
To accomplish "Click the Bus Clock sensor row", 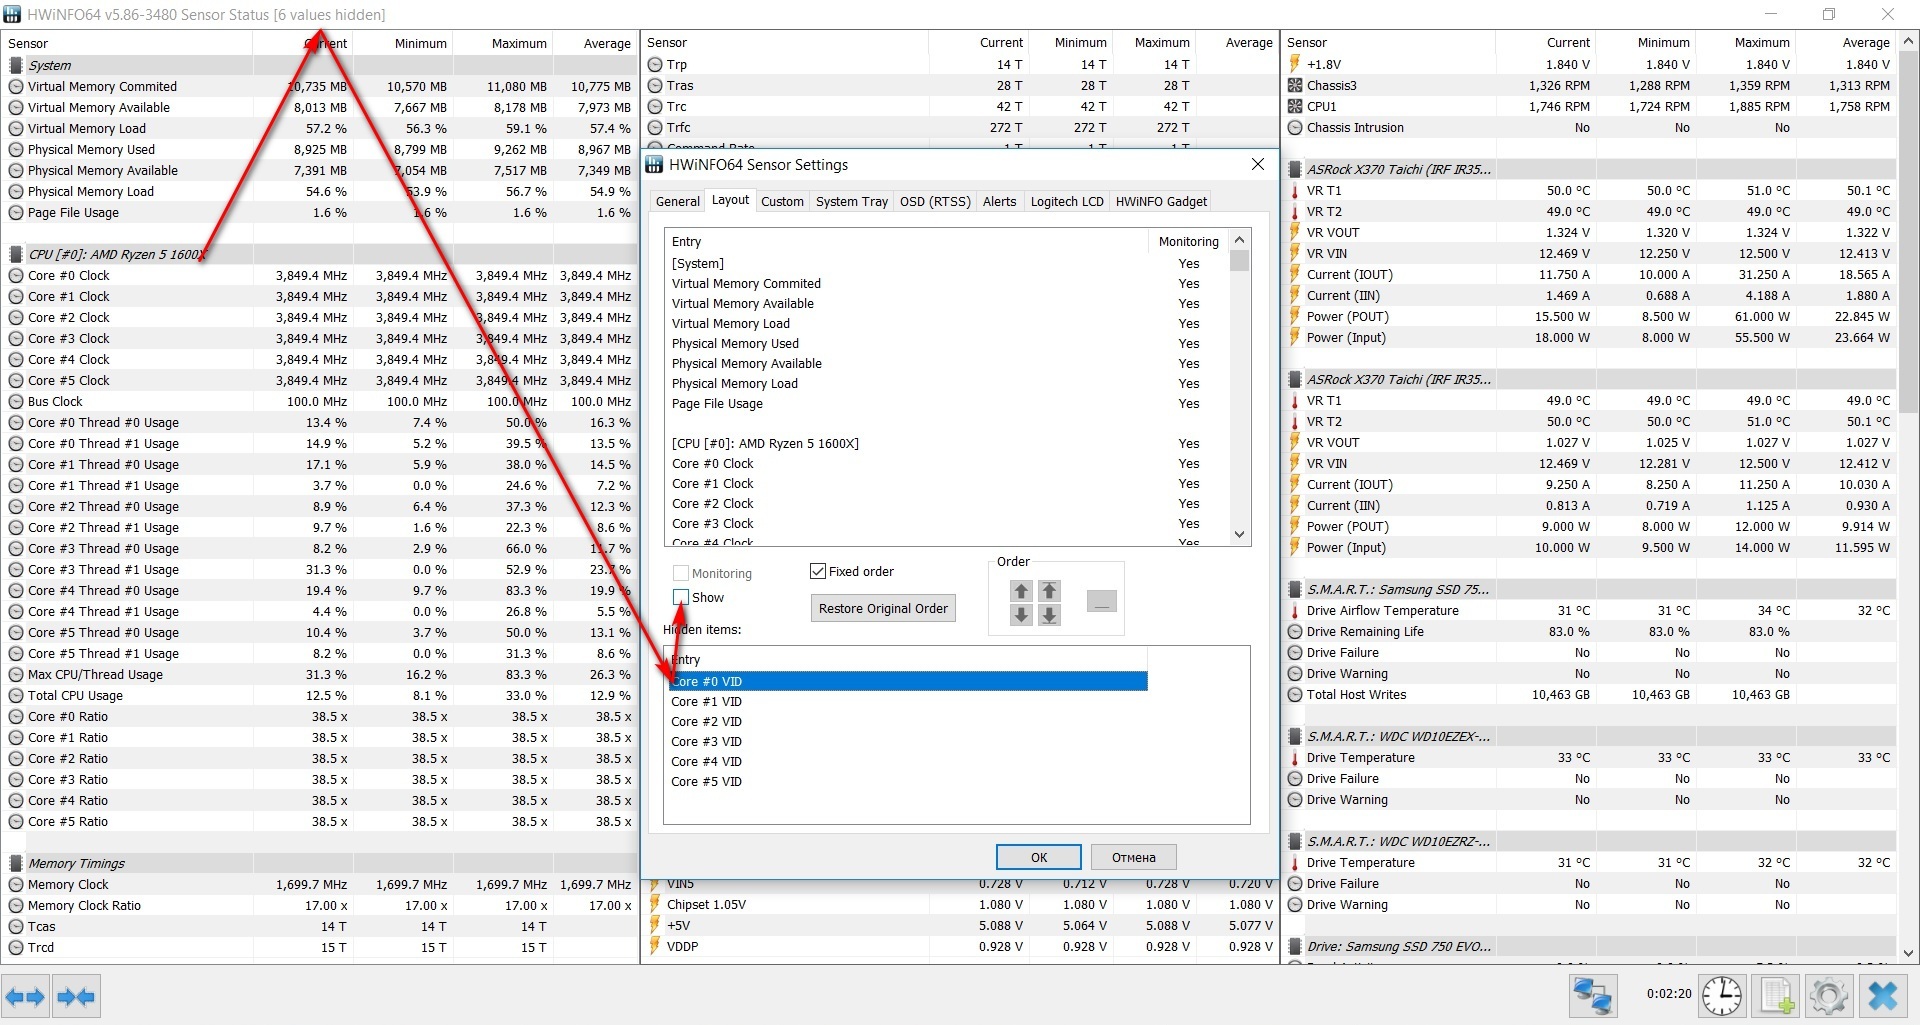I will tap(320, 401).
